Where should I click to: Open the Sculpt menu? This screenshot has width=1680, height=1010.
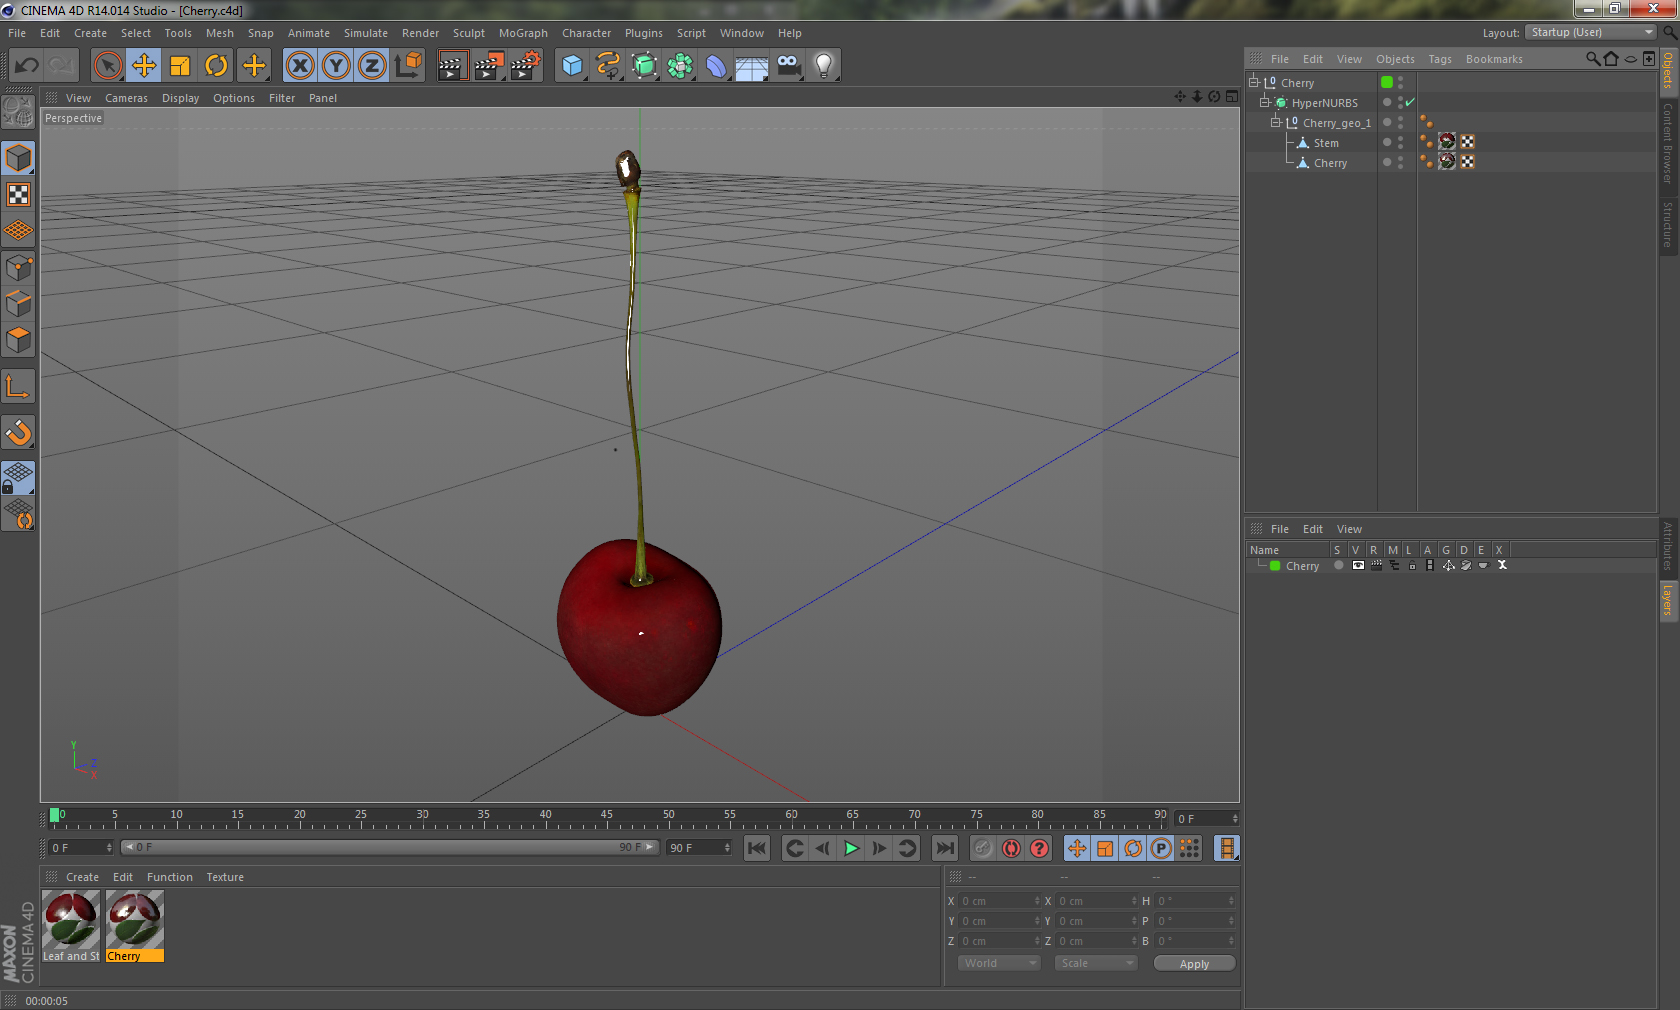point(469,33)
